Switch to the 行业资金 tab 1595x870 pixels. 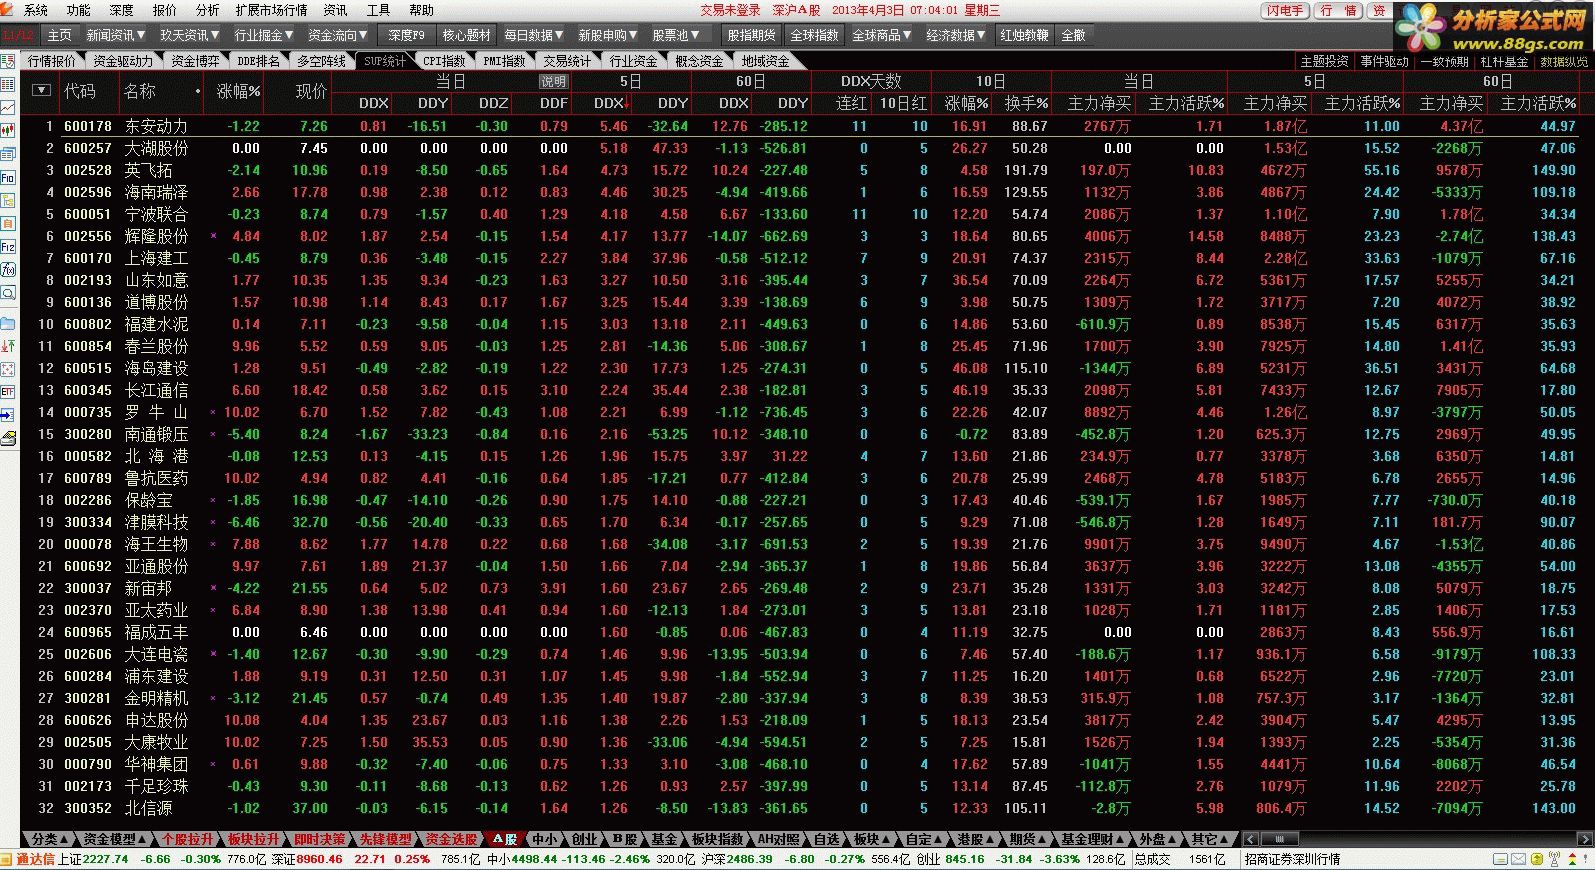tap(634, 61)
